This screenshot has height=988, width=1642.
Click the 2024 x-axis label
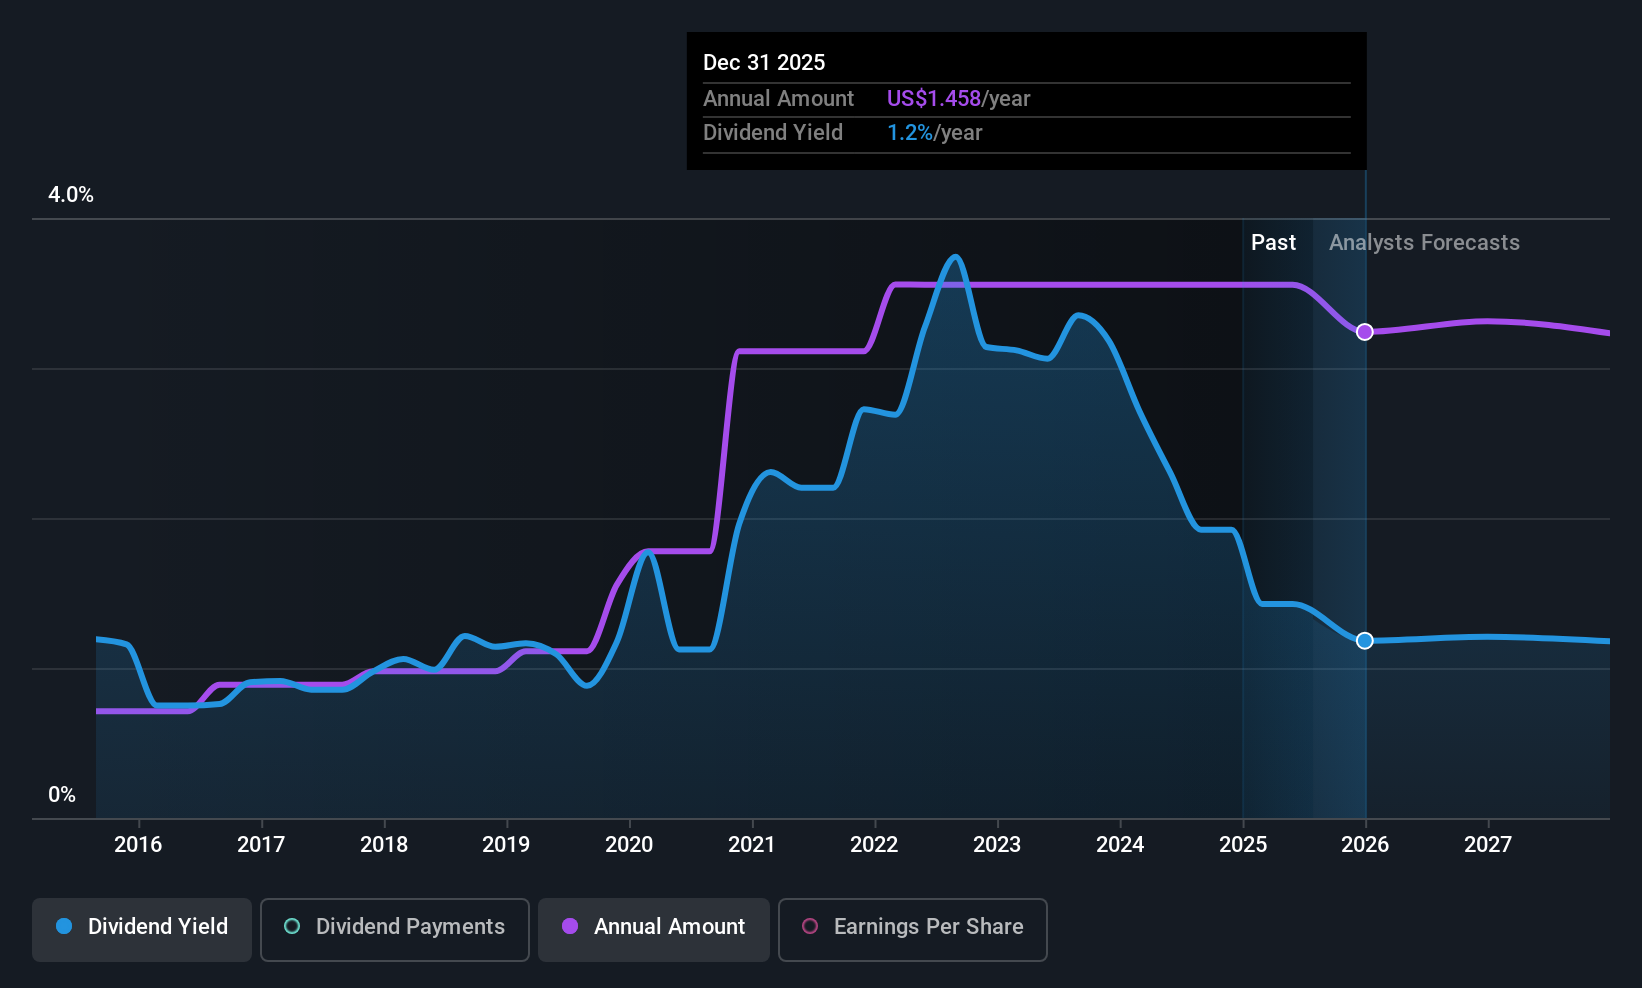pos(1120,845)
